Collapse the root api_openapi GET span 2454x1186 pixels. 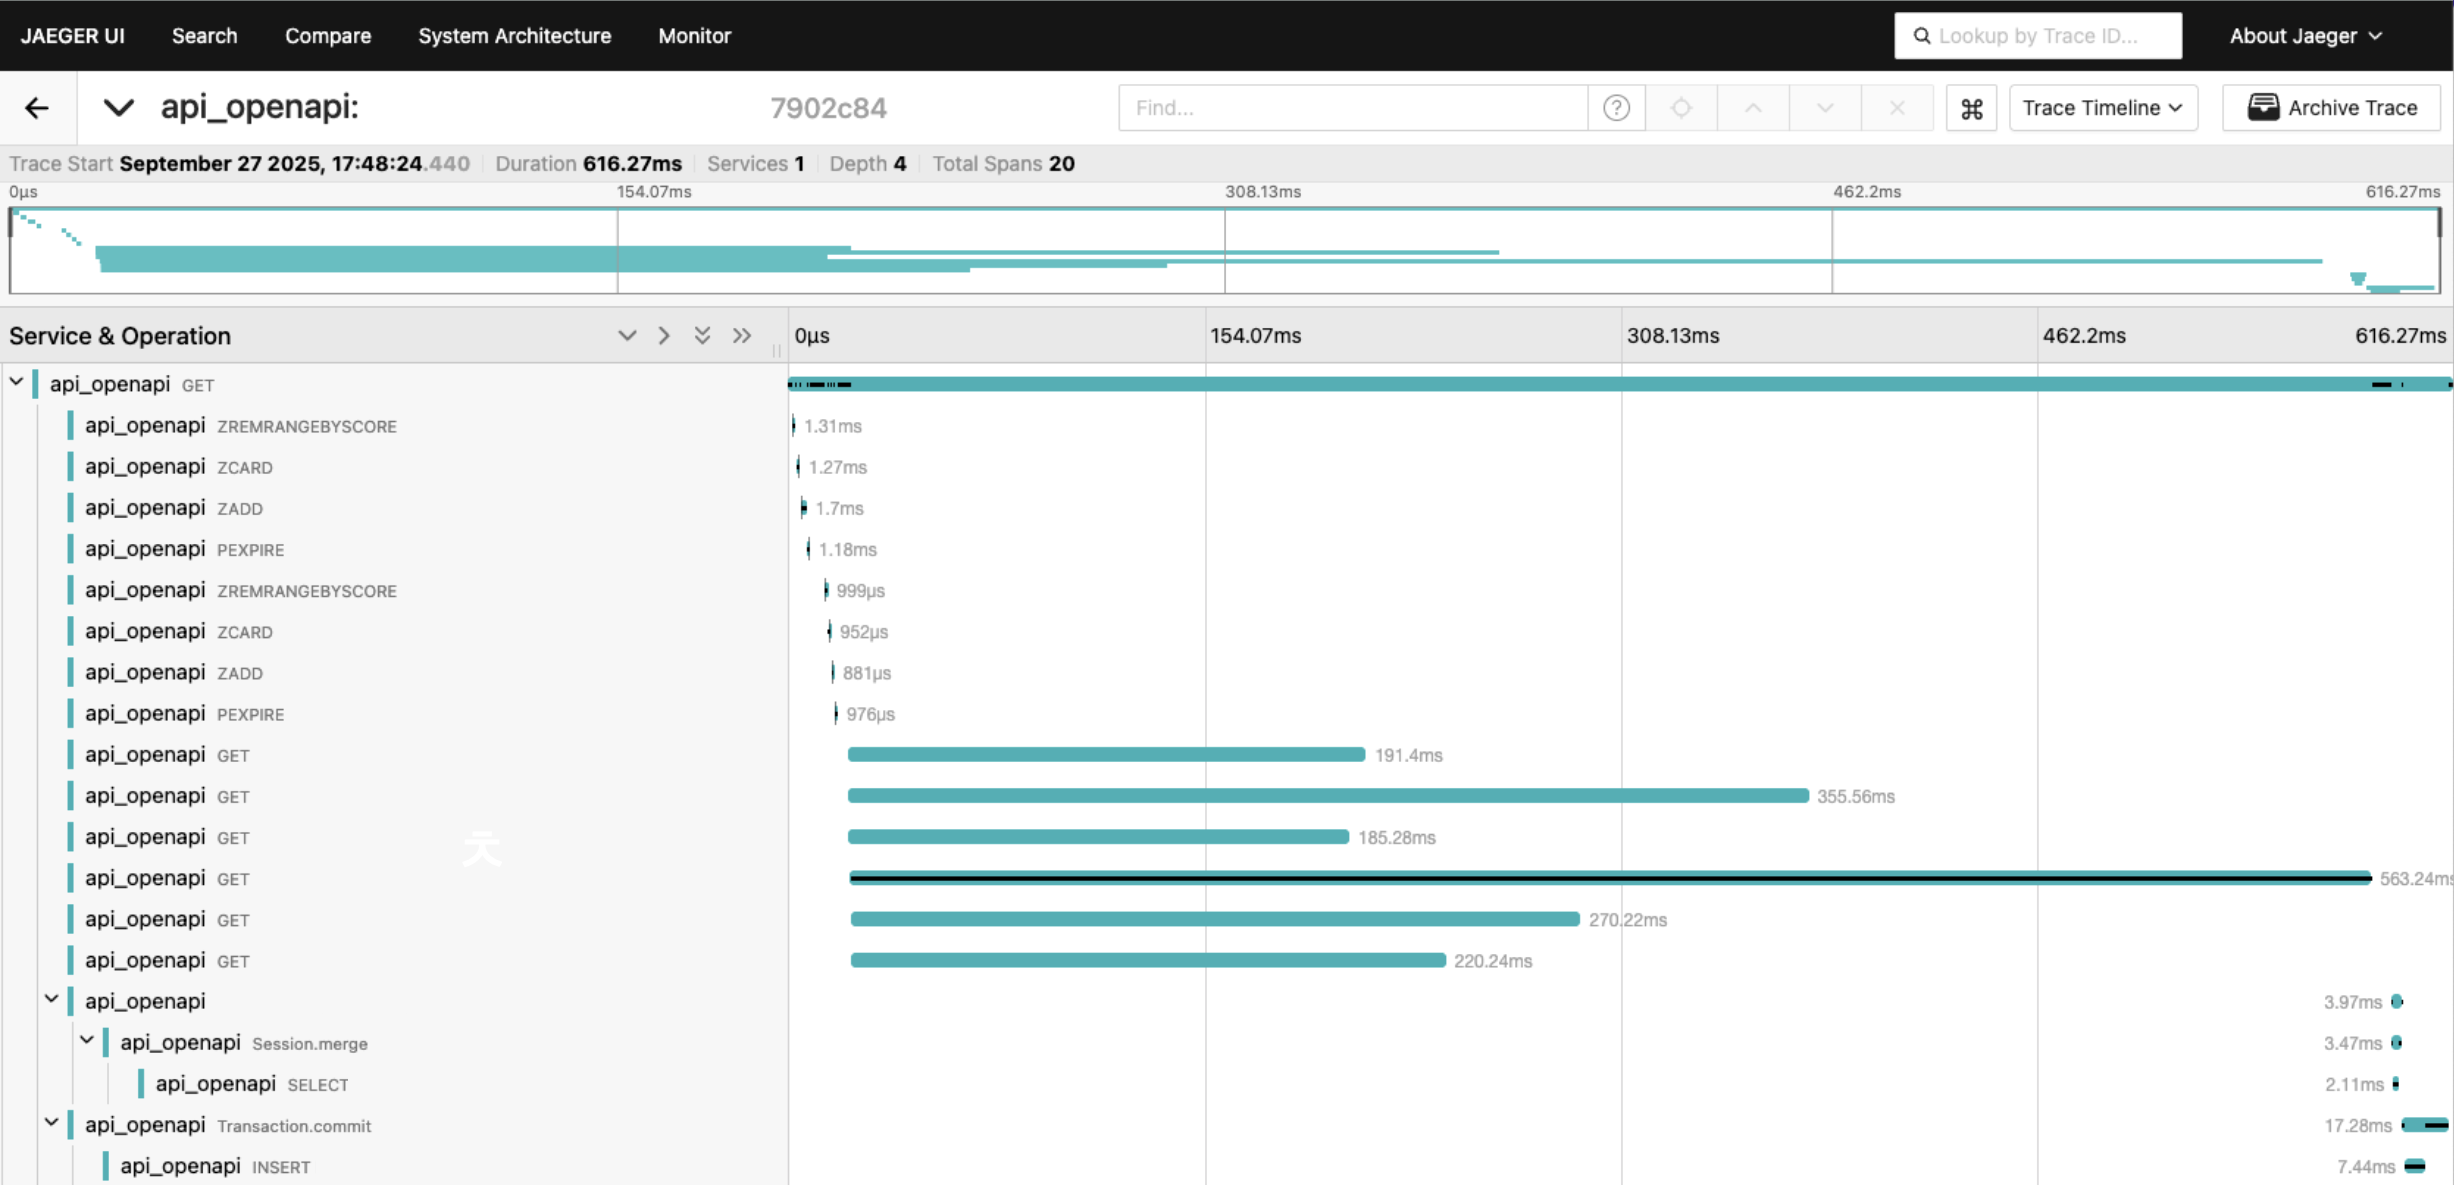point(17,383)
